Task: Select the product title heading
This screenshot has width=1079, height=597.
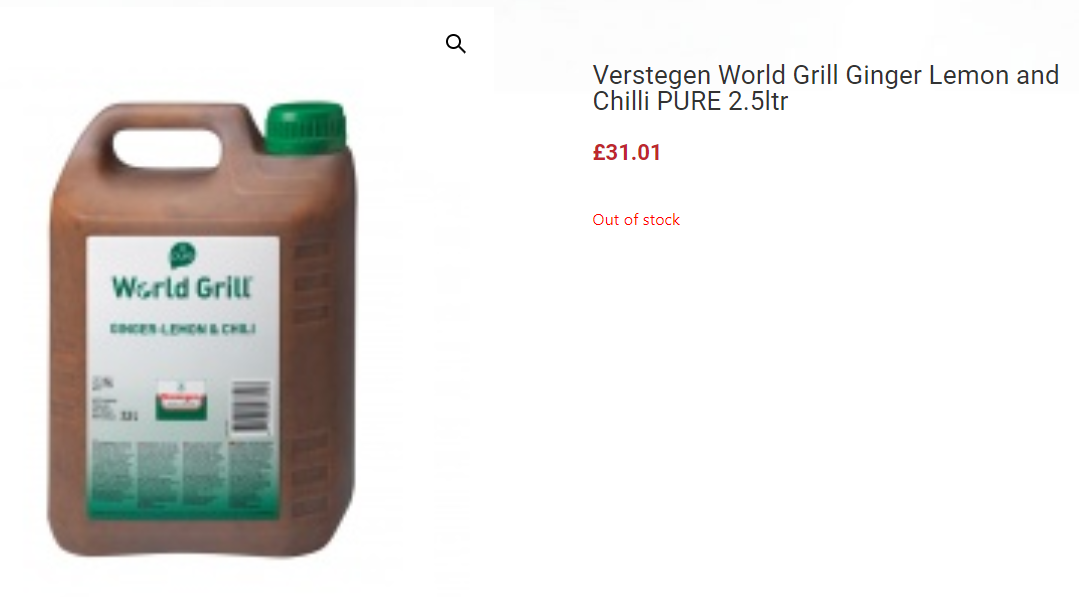Action: pyautogui.click(x=826, y=88)
